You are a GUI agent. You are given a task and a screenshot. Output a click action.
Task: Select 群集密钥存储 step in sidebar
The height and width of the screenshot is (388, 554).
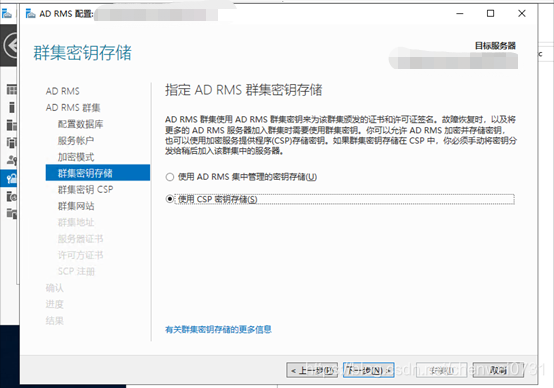(x=98, y=173)
